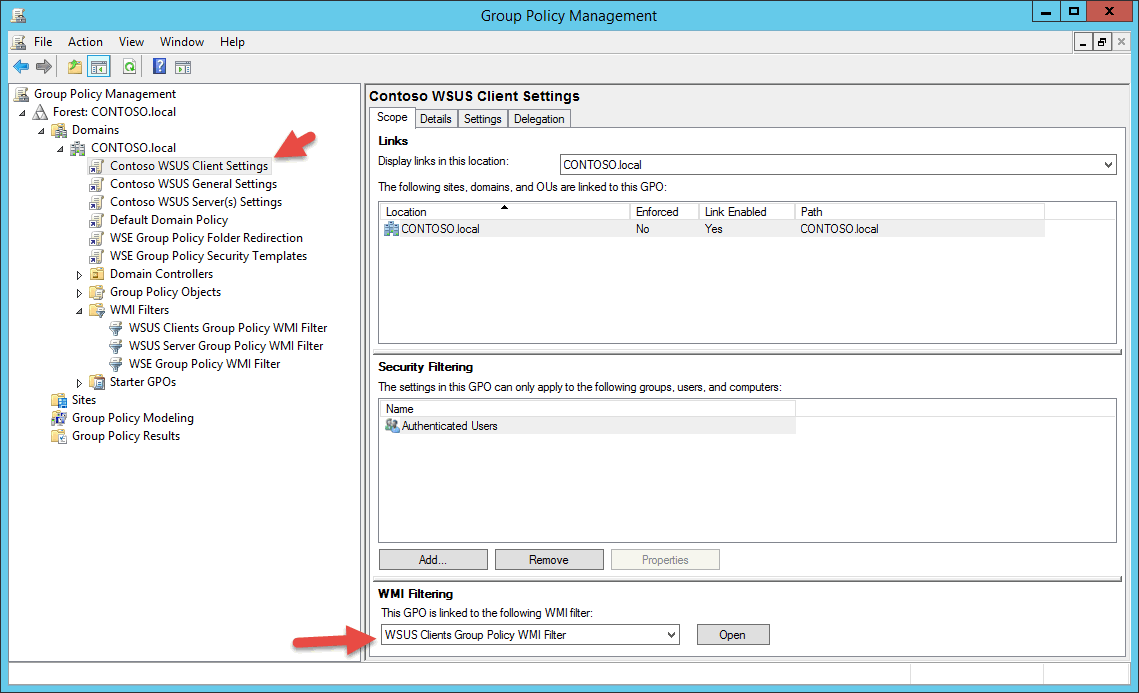Screen dimensions: 1139x693
Task: Select Default Domain Policy label in tree
Action: pos(169,220)
